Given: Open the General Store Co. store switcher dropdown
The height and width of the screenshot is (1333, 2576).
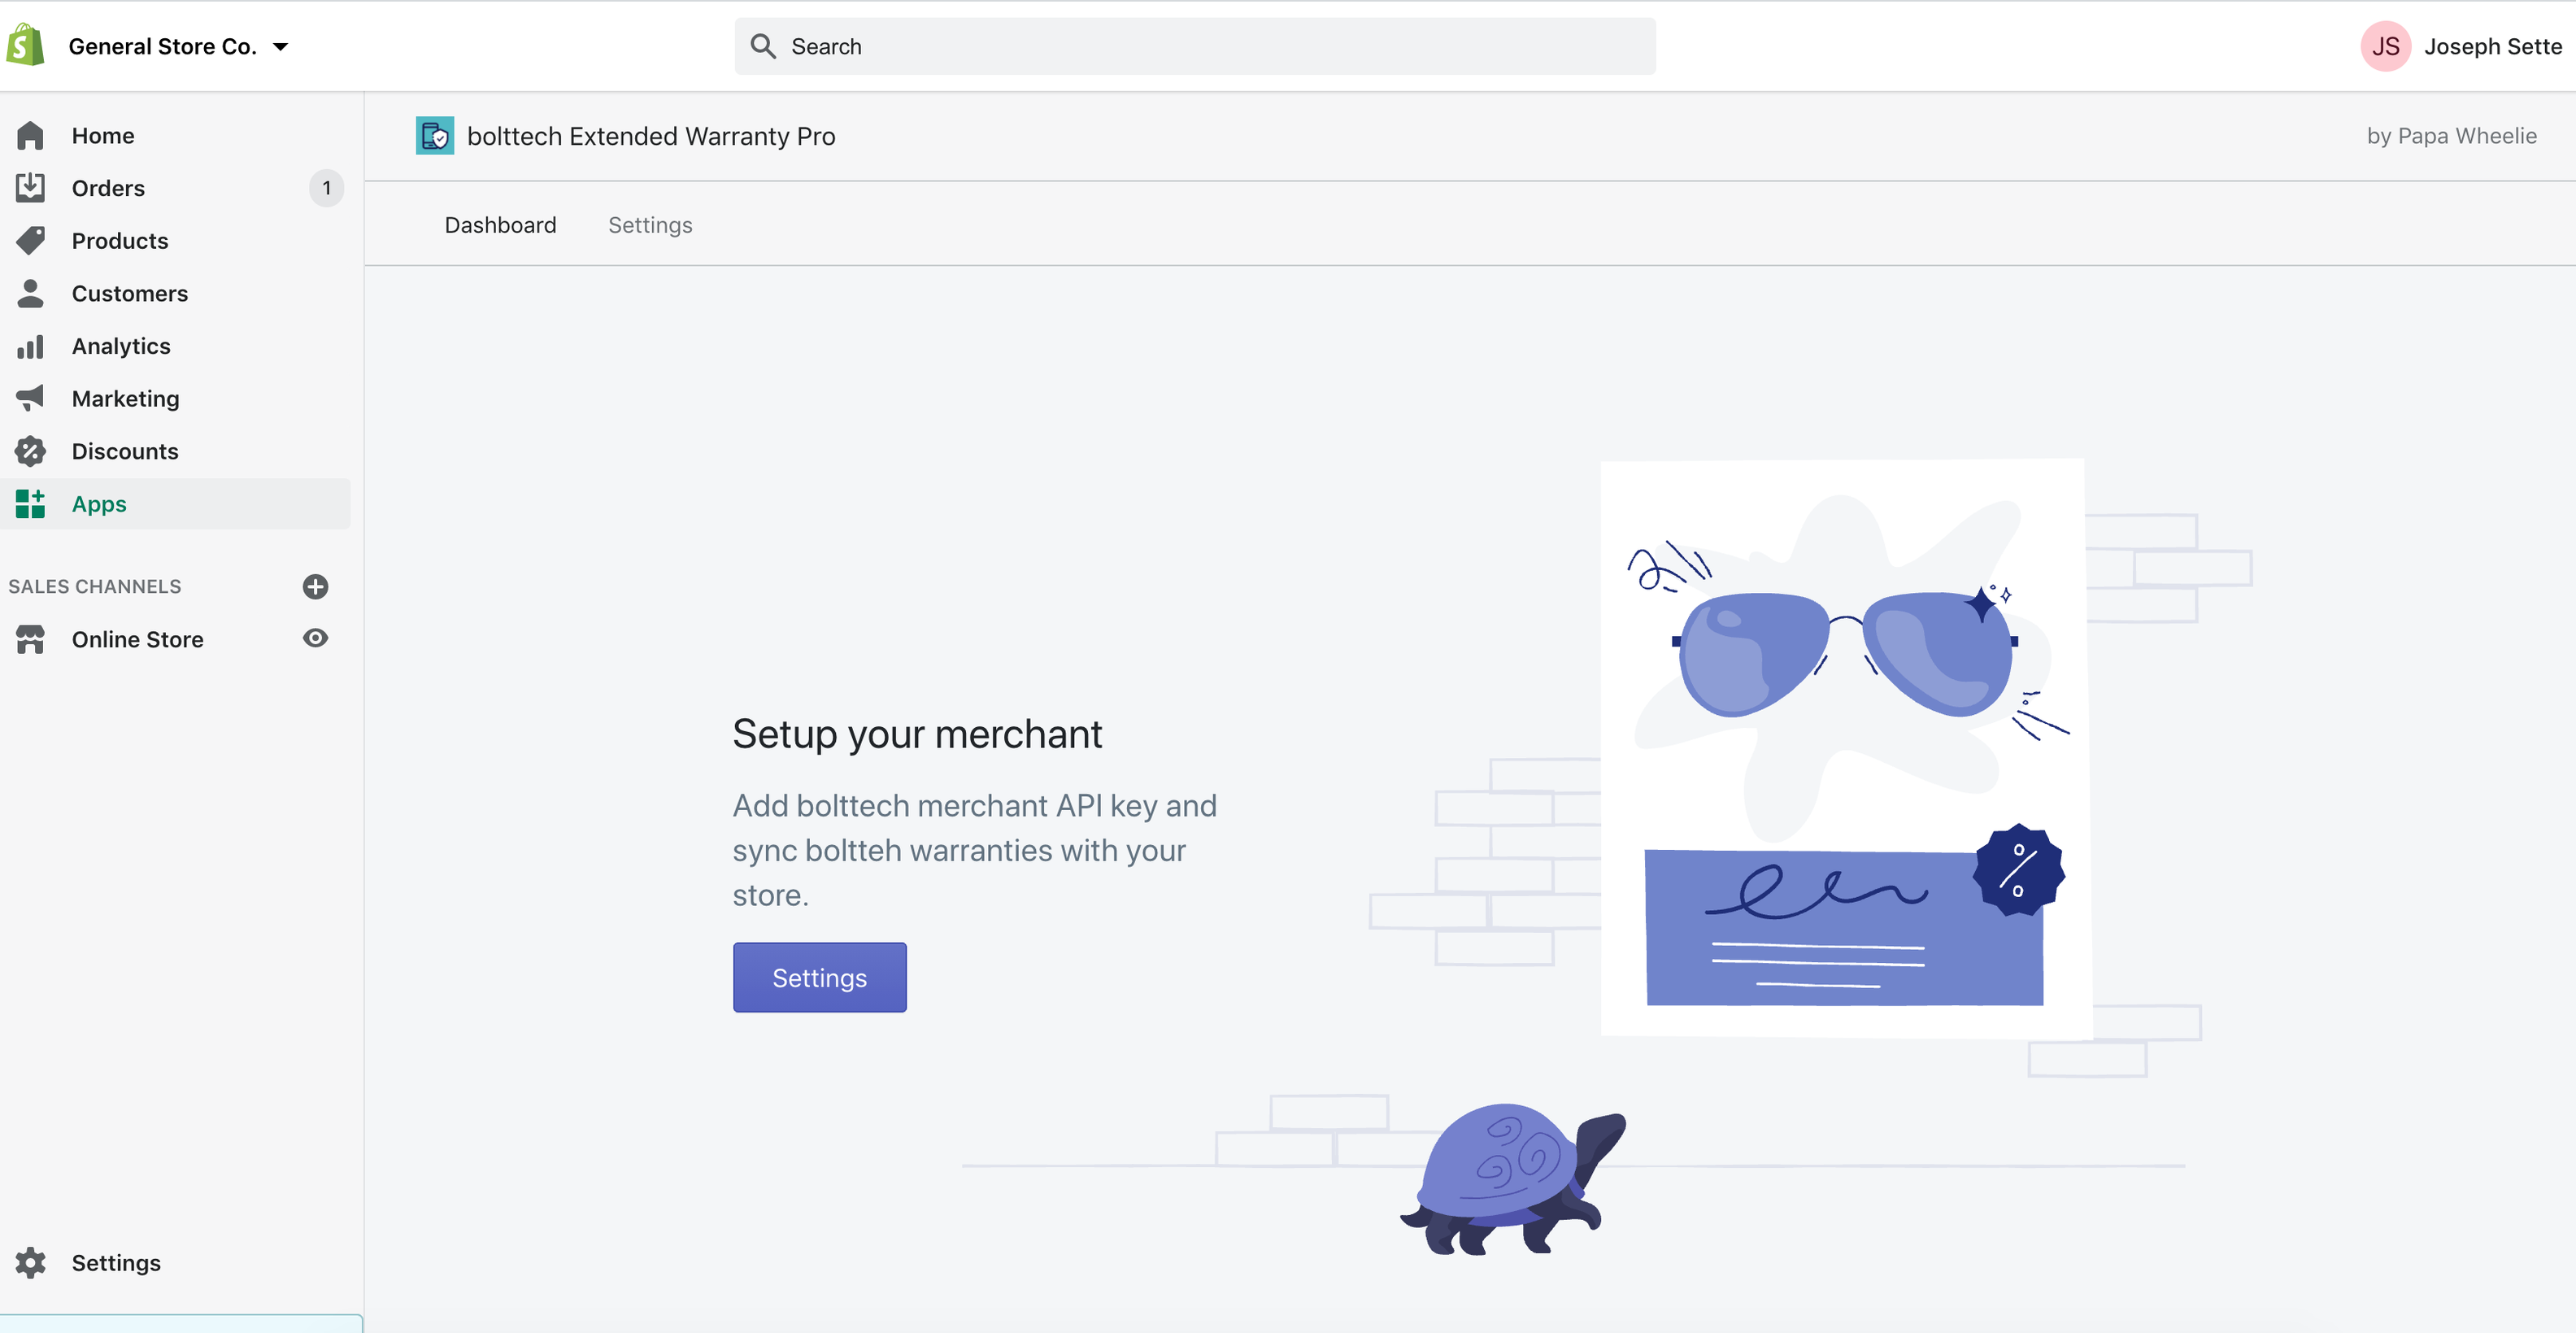Looking at the screenshot, I should pyautogui.click(x=178, y=46).
